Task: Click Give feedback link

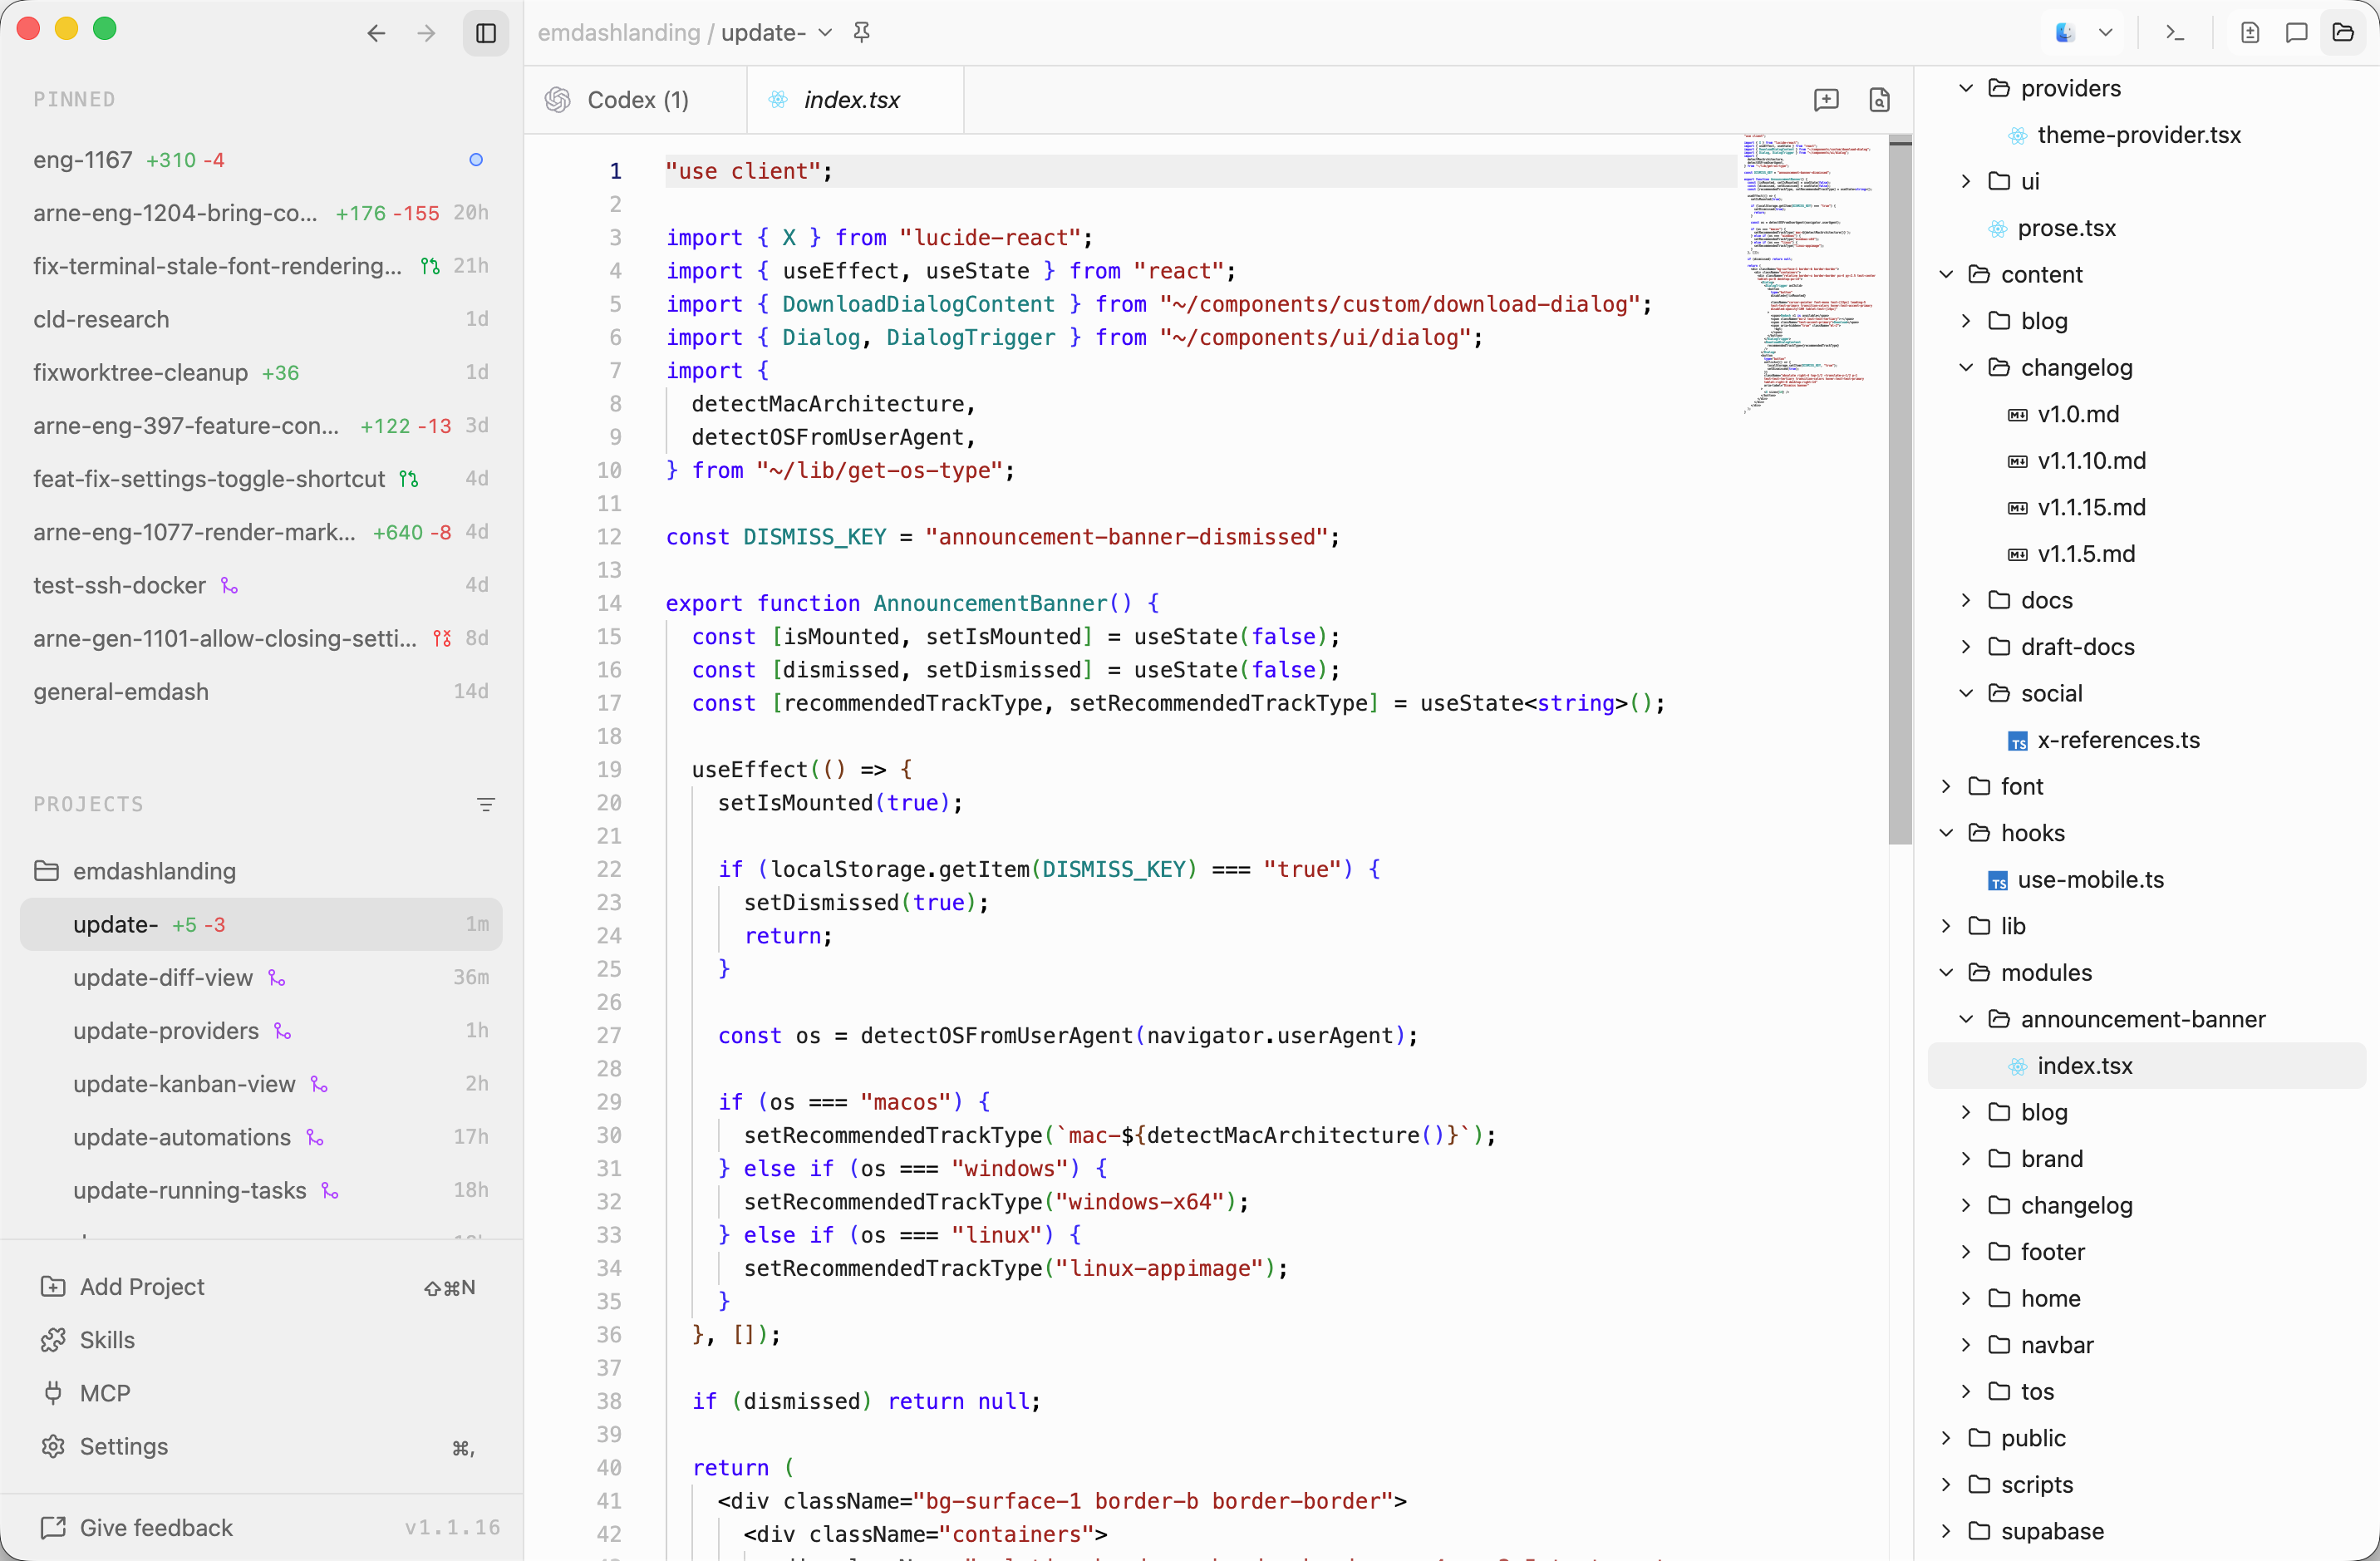Action: pos(136,1528)
